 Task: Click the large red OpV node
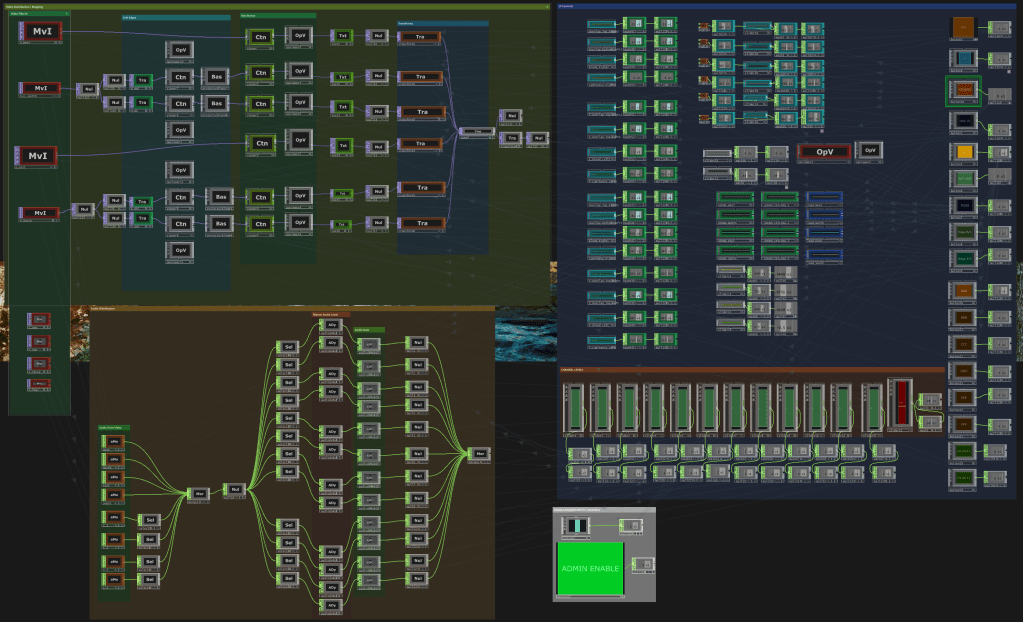click(x=825, y=152)
